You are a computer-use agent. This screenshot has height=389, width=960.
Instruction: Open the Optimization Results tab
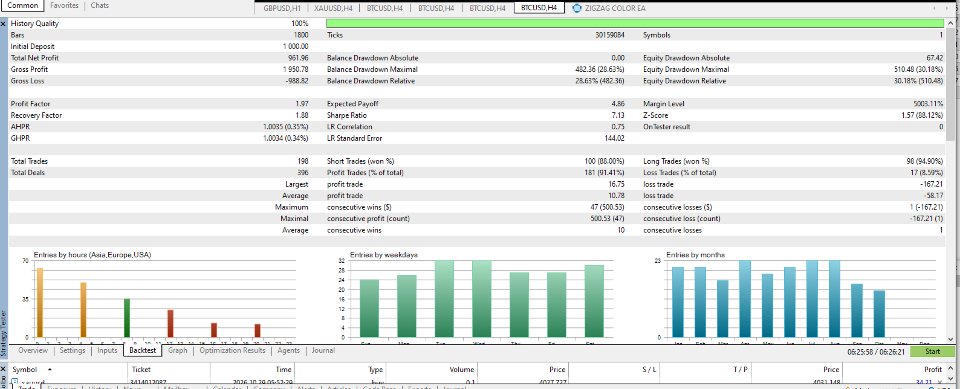[x=232, y=350]
